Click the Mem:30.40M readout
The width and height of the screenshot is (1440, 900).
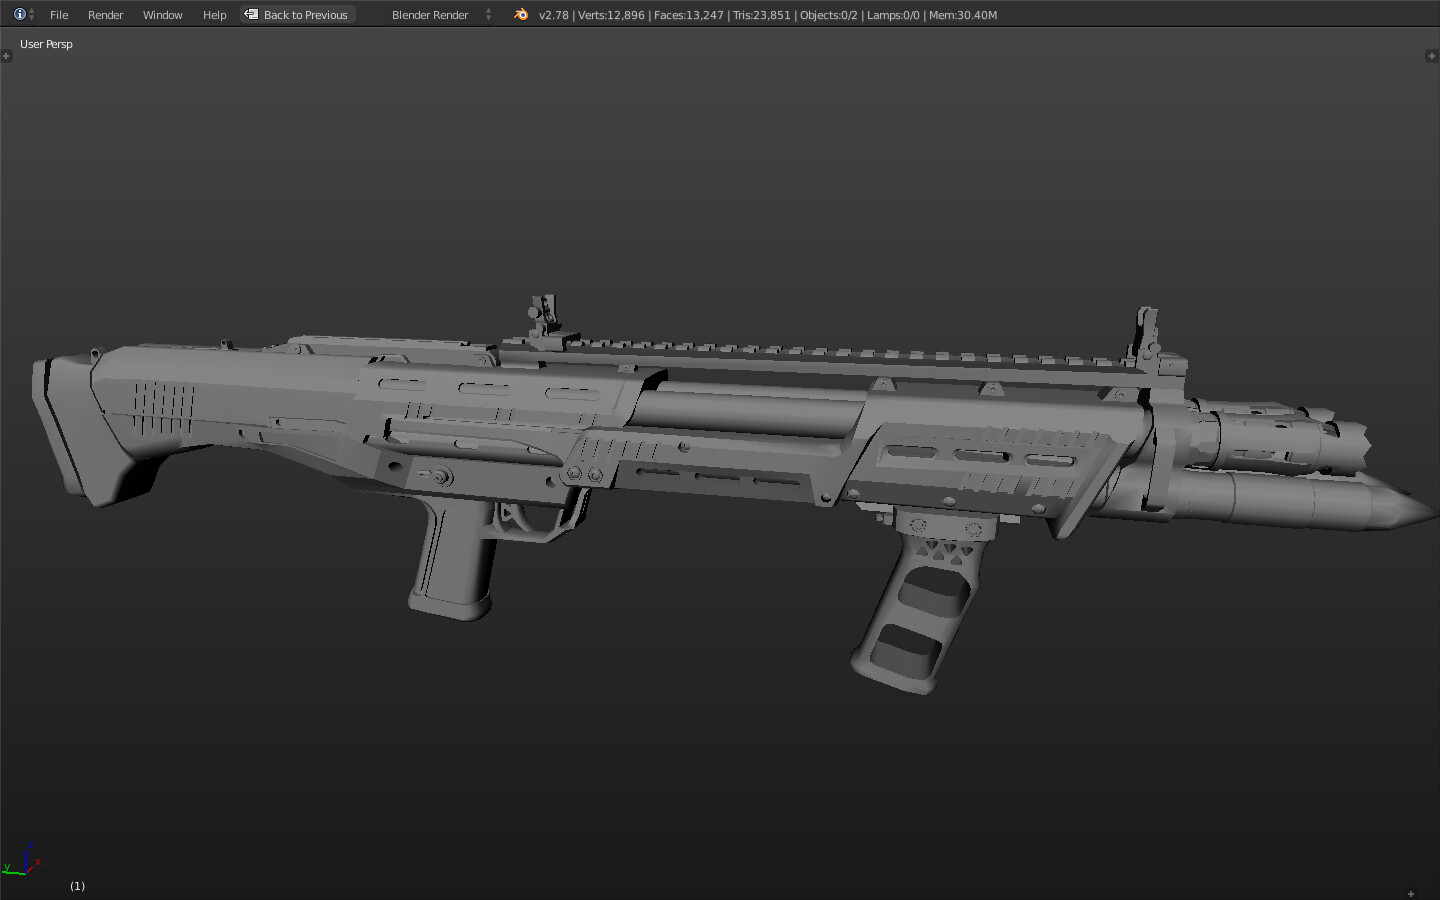962,15
